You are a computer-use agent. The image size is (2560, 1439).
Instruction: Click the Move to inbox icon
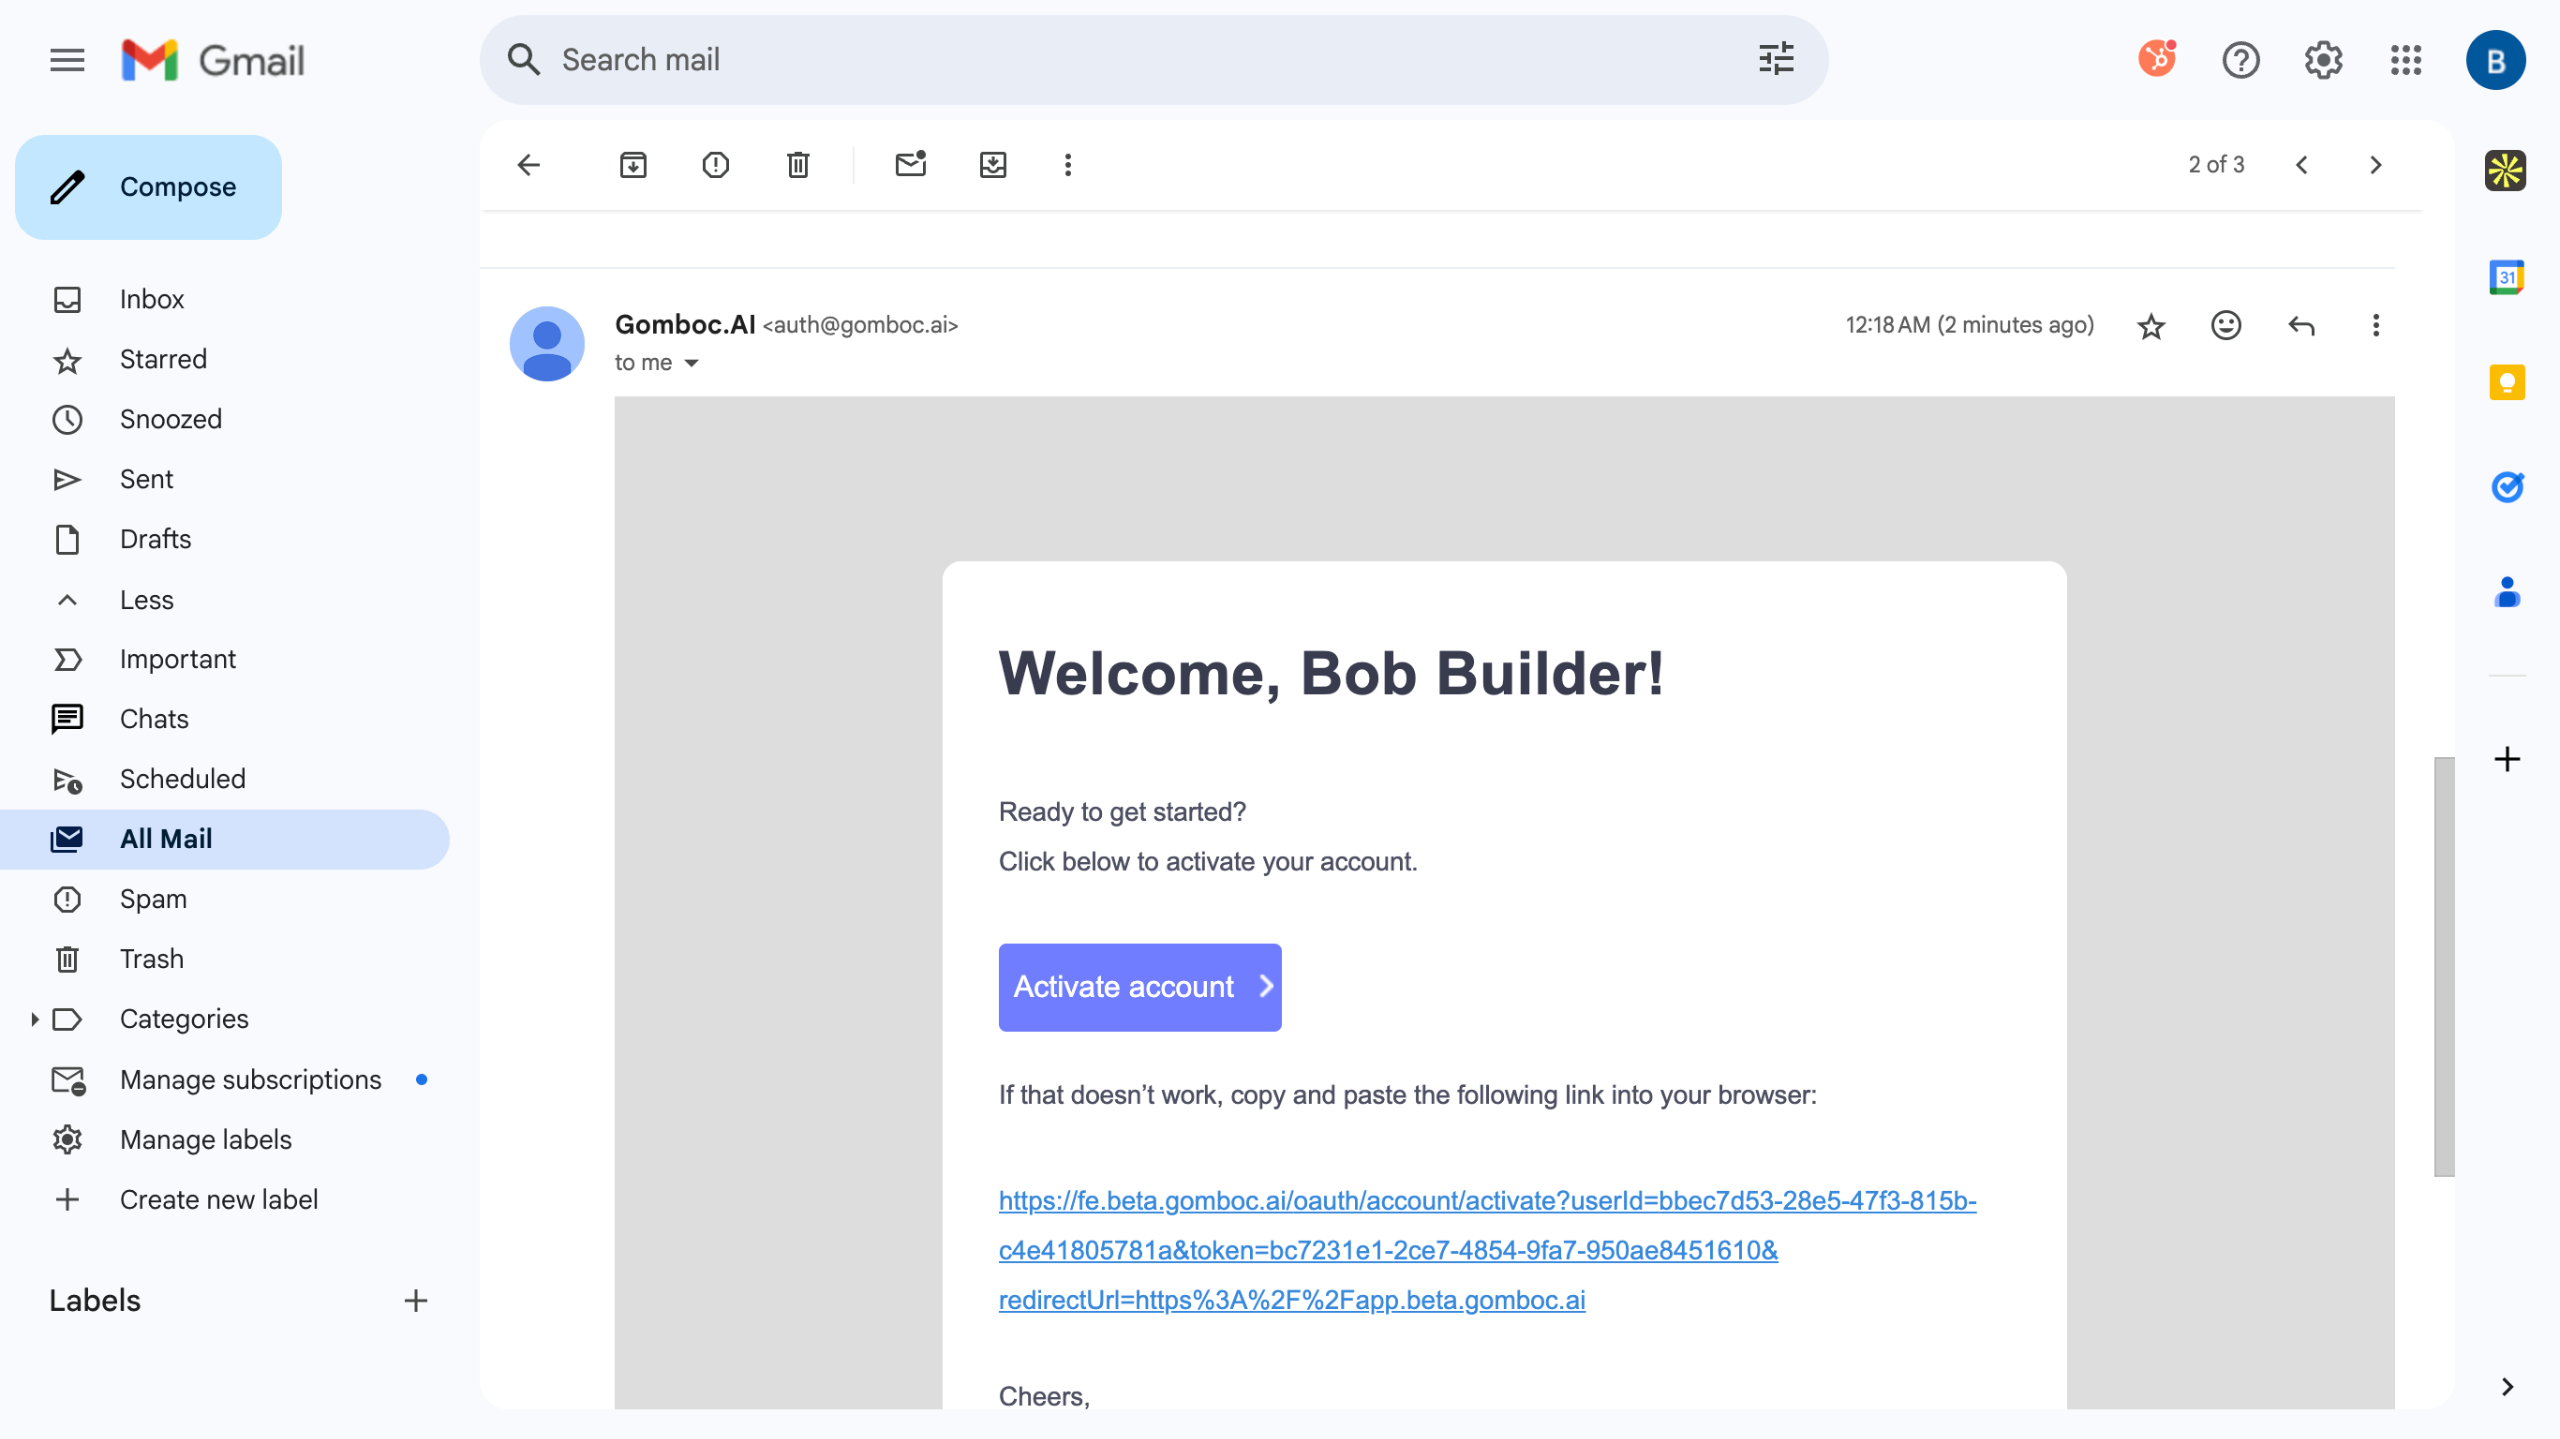pyautogui.click(x=992, y=165)
